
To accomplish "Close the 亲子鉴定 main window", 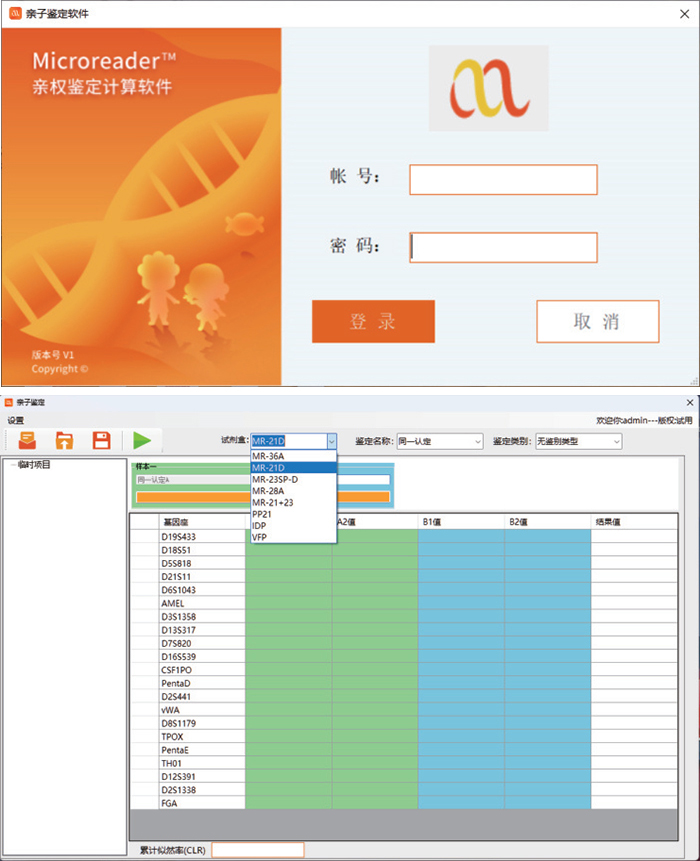I will pyautogui.click(x=689, y=402).
